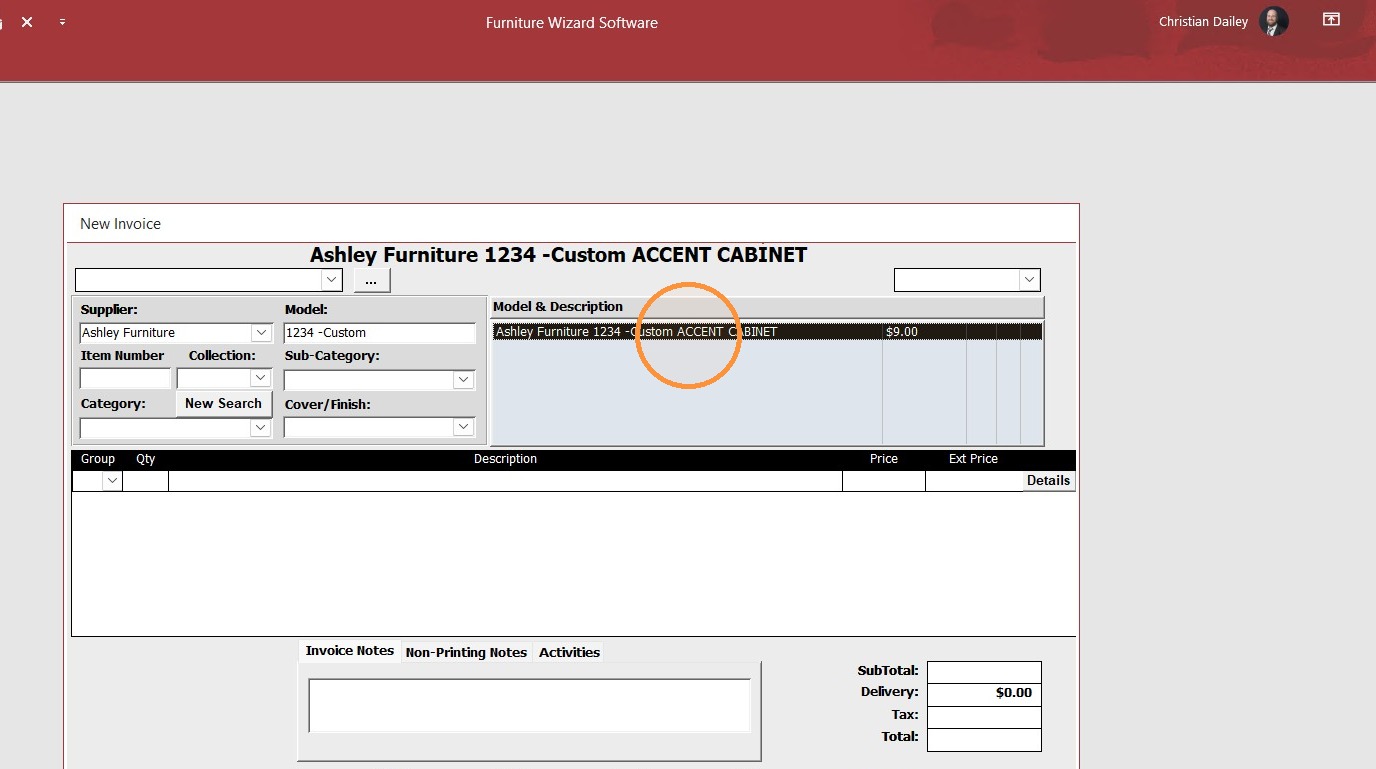Screen dimensions: 1376x769
Task: Click the Delivery field showing $0.00
Action: (x=984, y=694)
